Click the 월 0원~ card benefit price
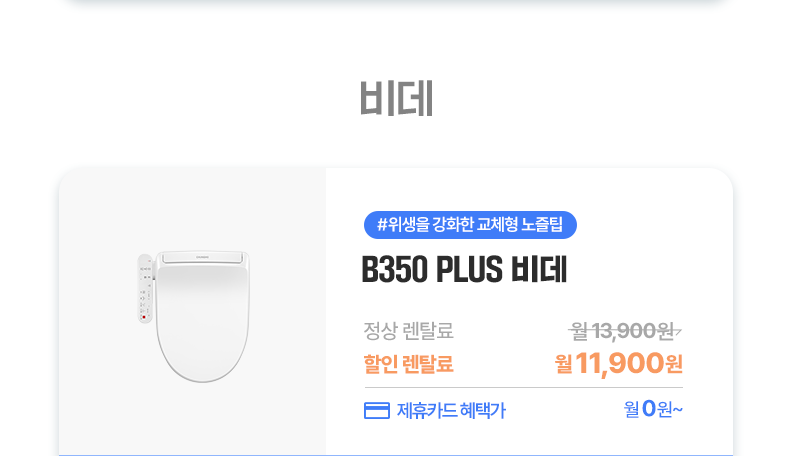 pos(653,409)
